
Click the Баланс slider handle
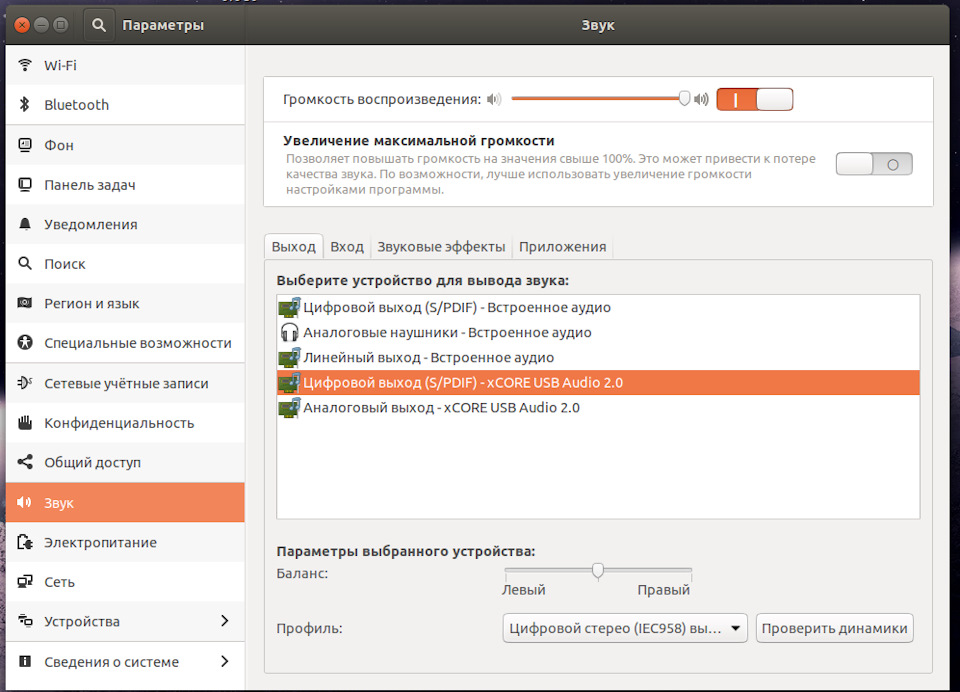click(598, 571)
